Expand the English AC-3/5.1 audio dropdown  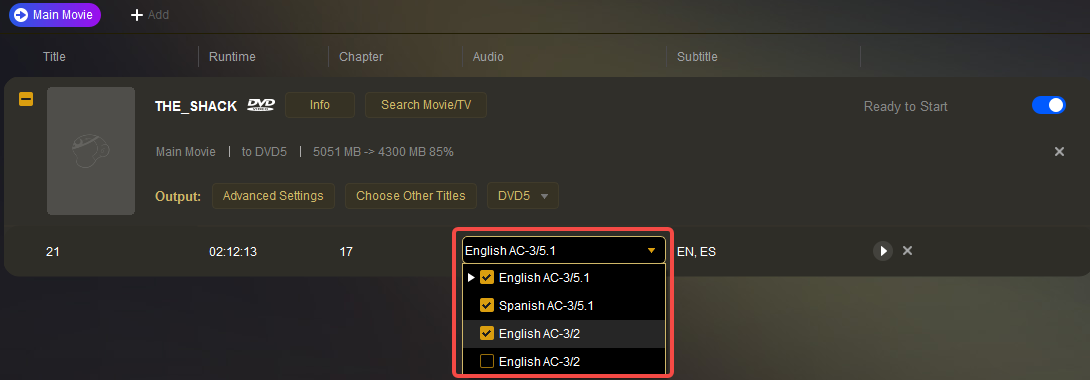coord(564,251)
